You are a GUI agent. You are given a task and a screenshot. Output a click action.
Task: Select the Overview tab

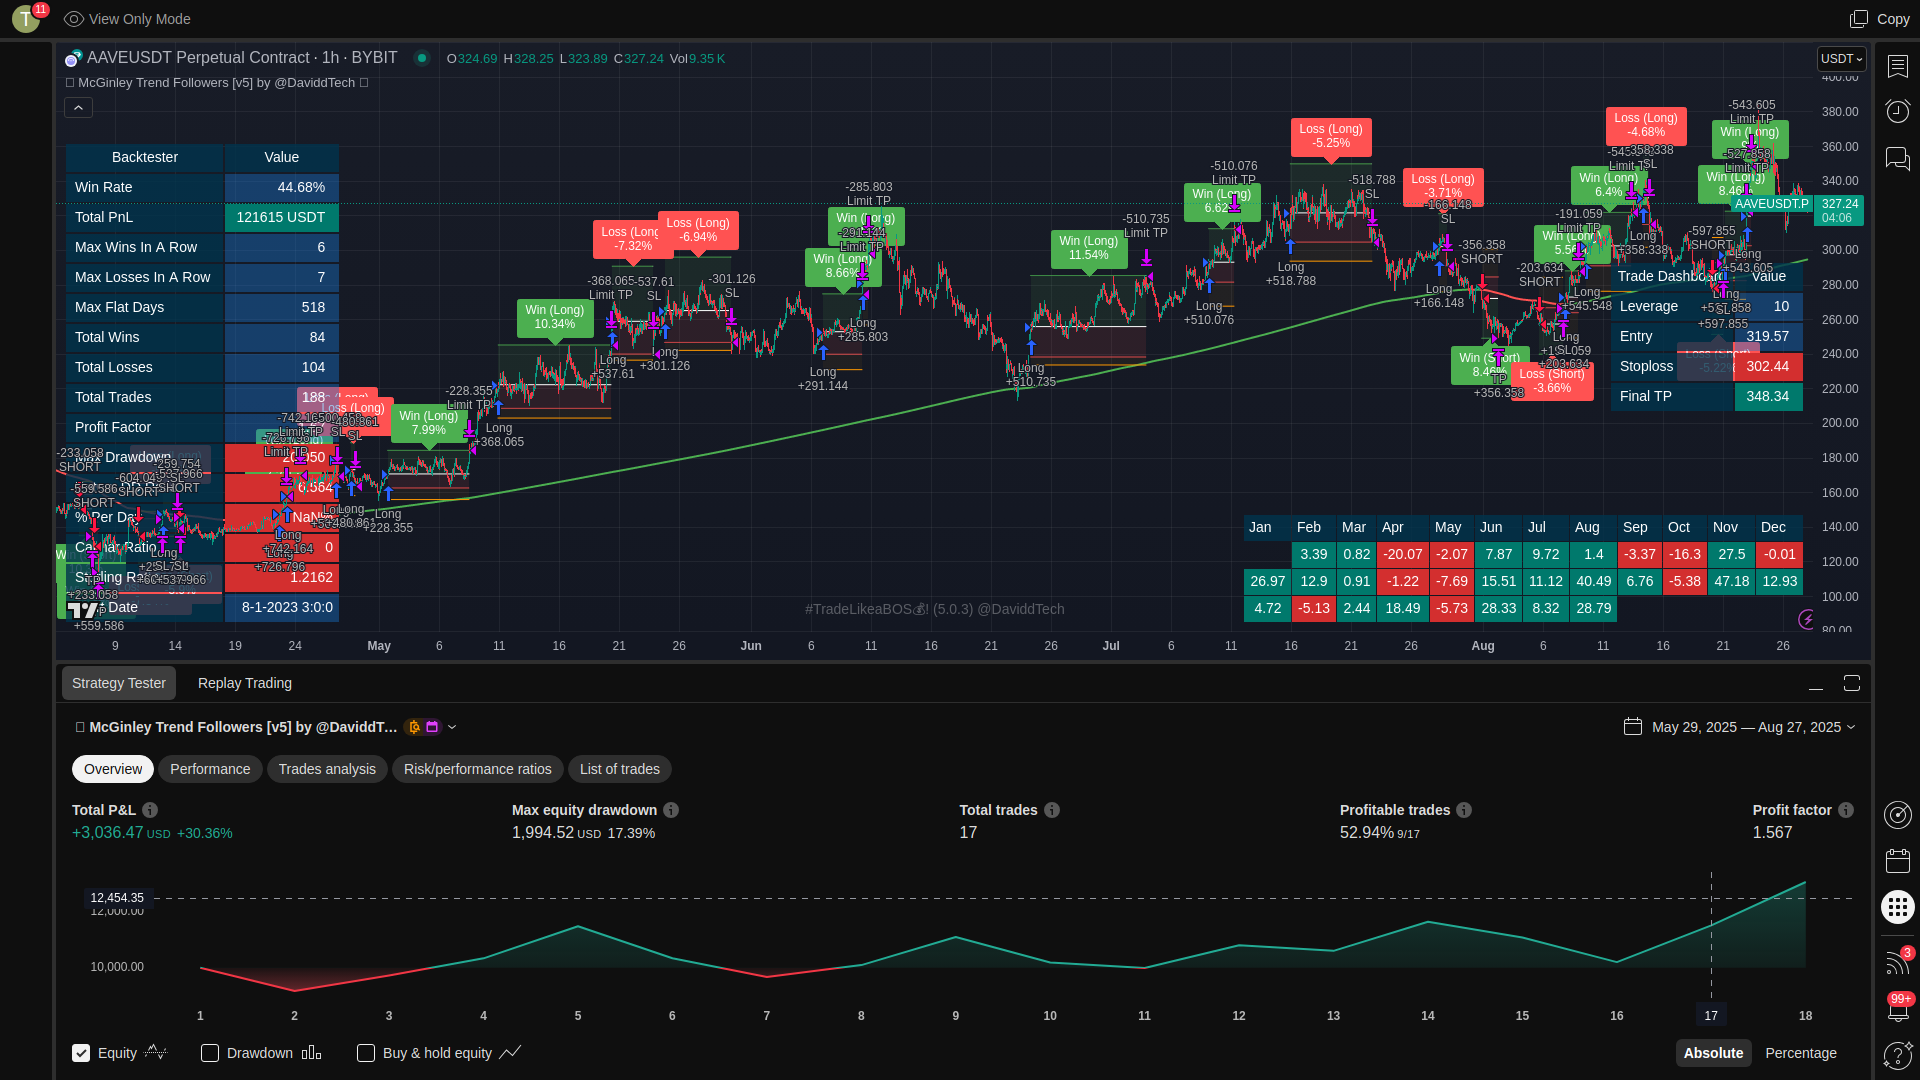(113, 769)
